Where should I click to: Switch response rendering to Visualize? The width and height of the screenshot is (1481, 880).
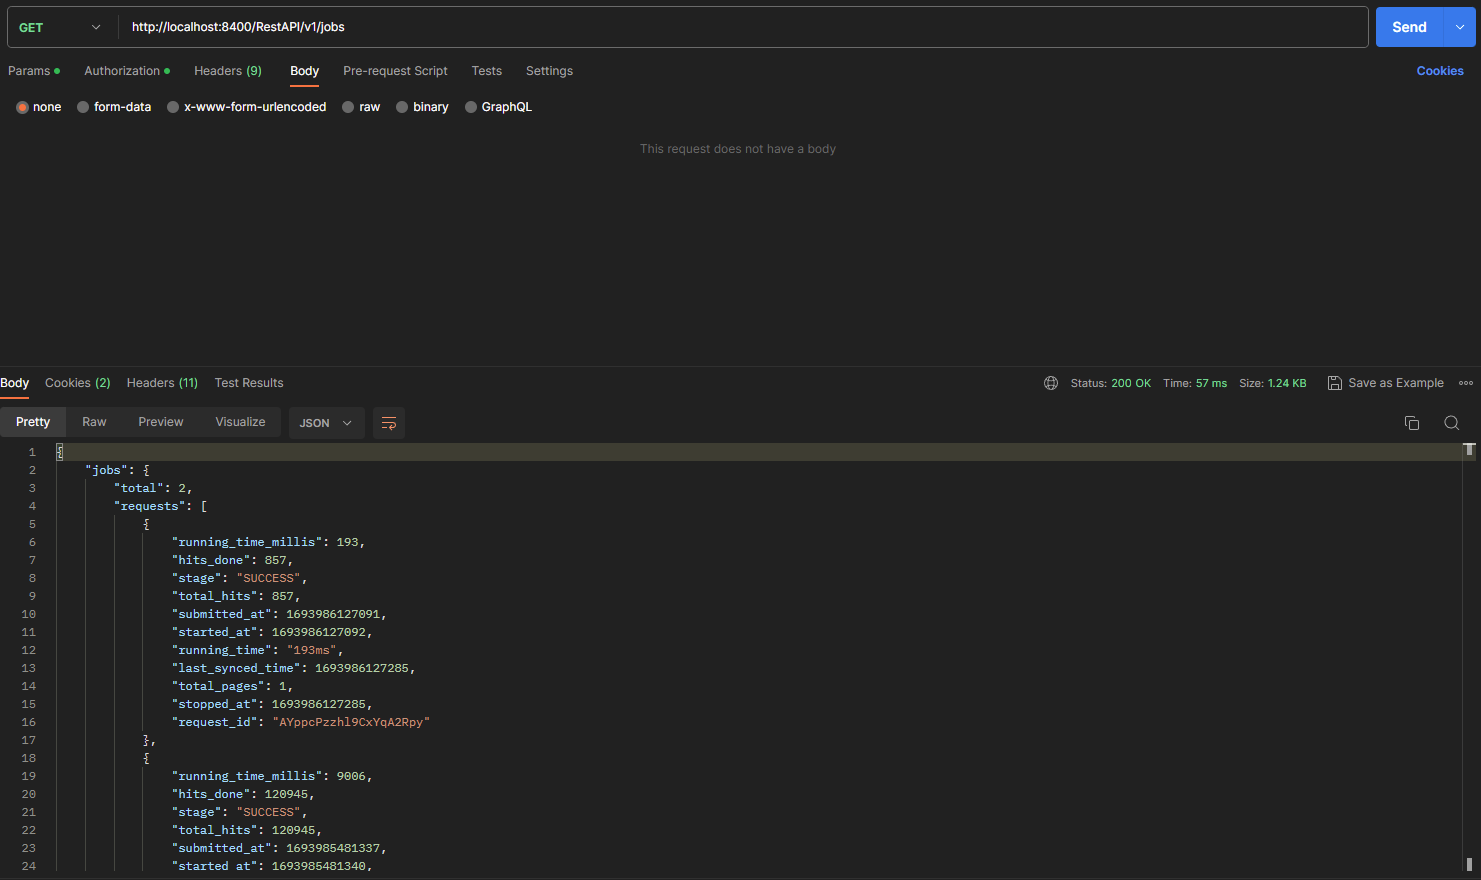(239, 422)
